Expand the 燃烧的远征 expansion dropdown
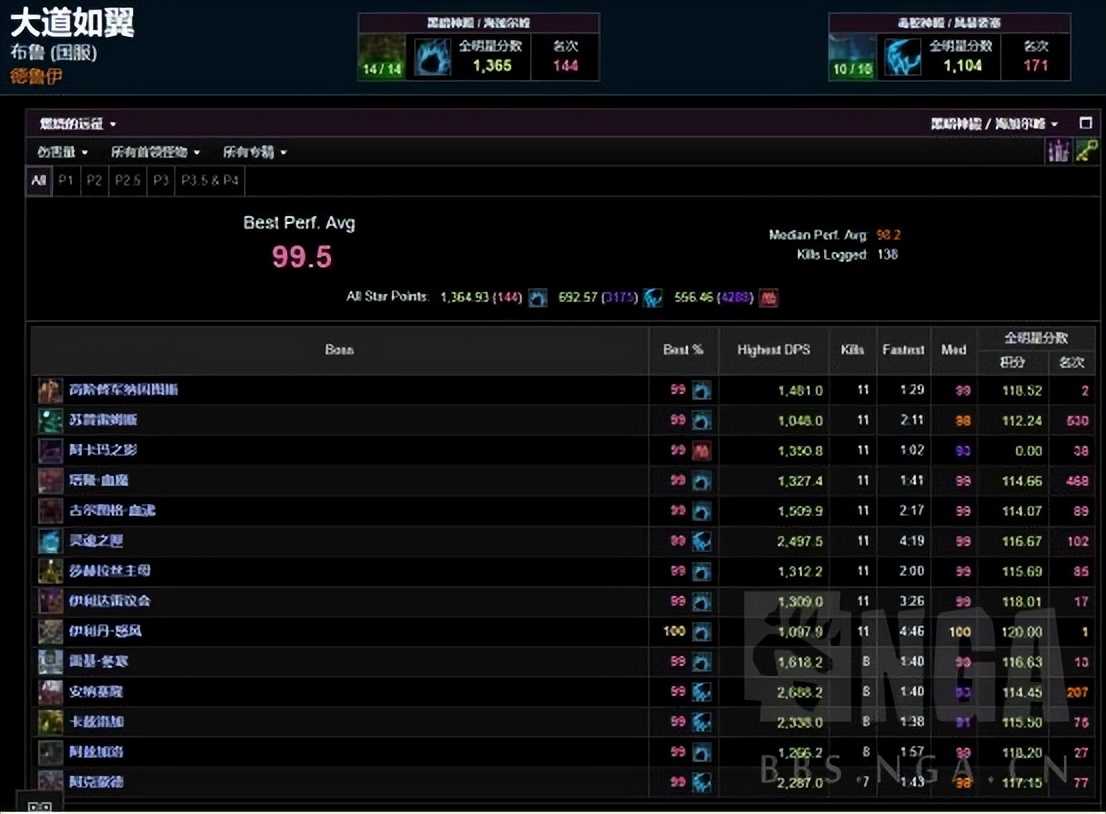This screenshot has width=1106, height=814. pyautogui.click(x=78, y=124)
